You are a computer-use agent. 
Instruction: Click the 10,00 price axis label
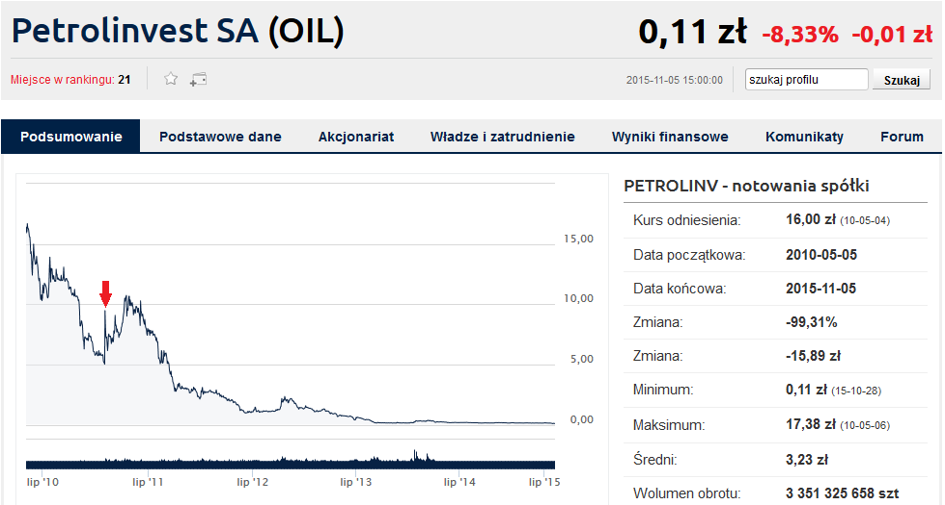pos(579,298)
